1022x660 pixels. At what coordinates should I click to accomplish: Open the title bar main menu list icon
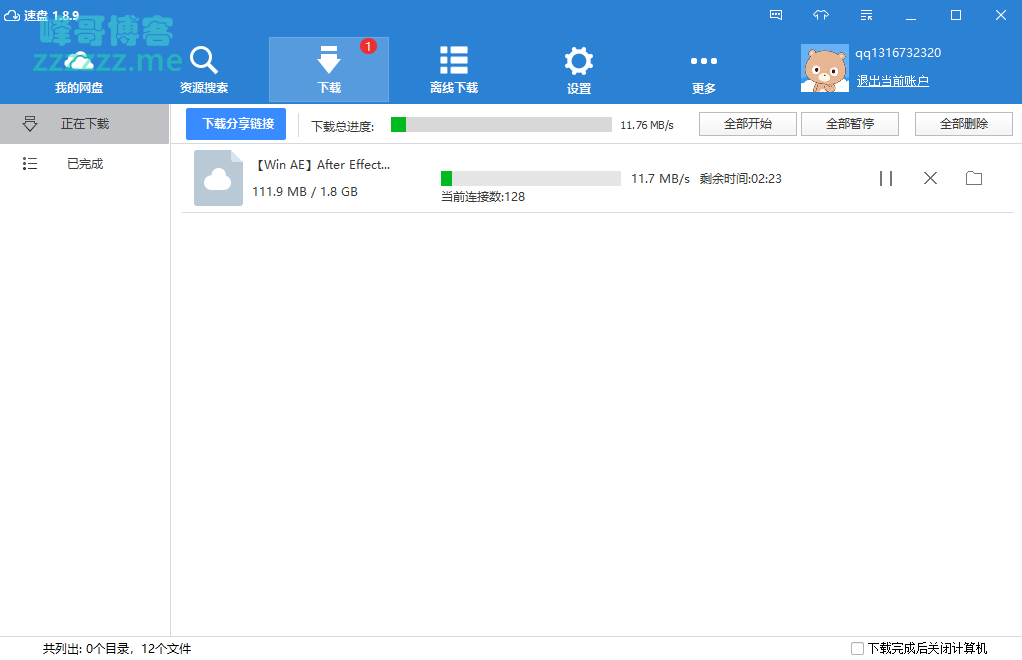pos(866,15)
